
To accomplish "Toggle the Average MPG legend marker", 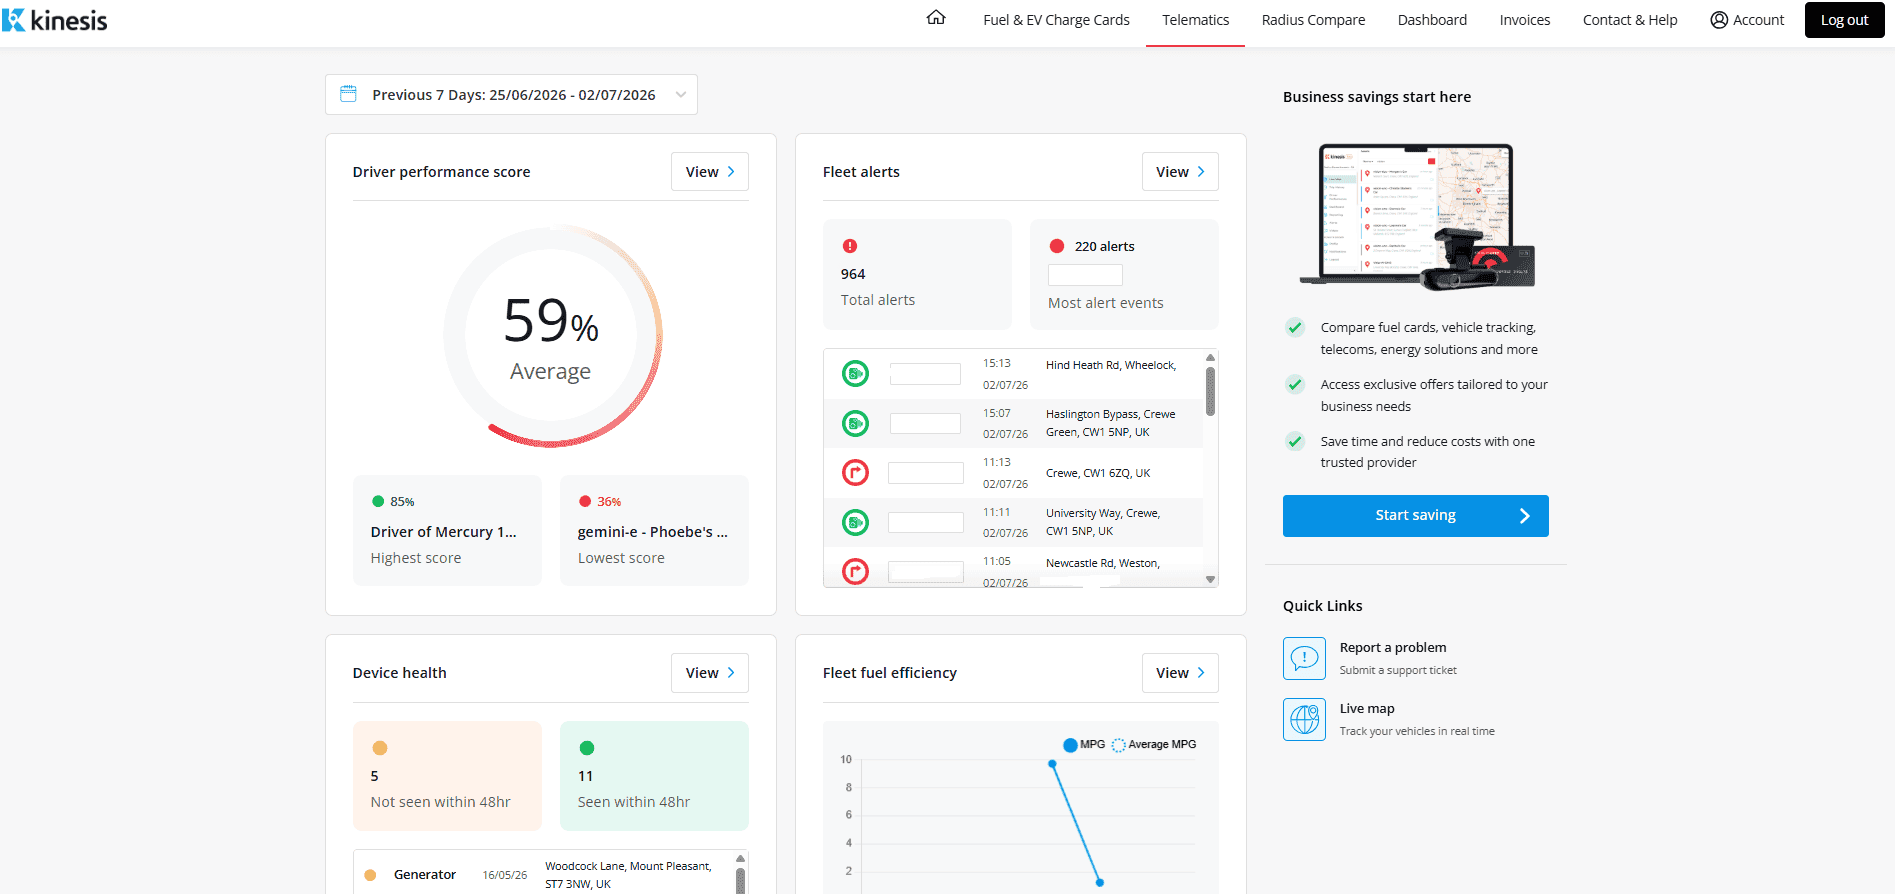I will click(x=1119, y=745).
